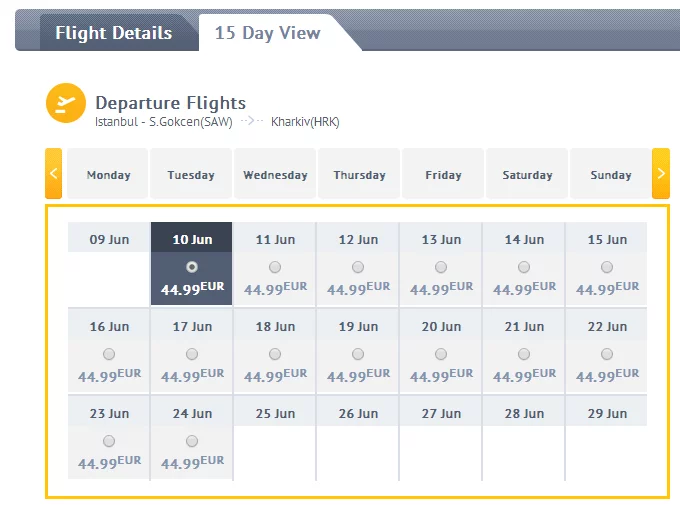This screenshot has height=506, width=680.
Task: Click the 14 Jun 44.99 EUR price
Action: (524, 289)
